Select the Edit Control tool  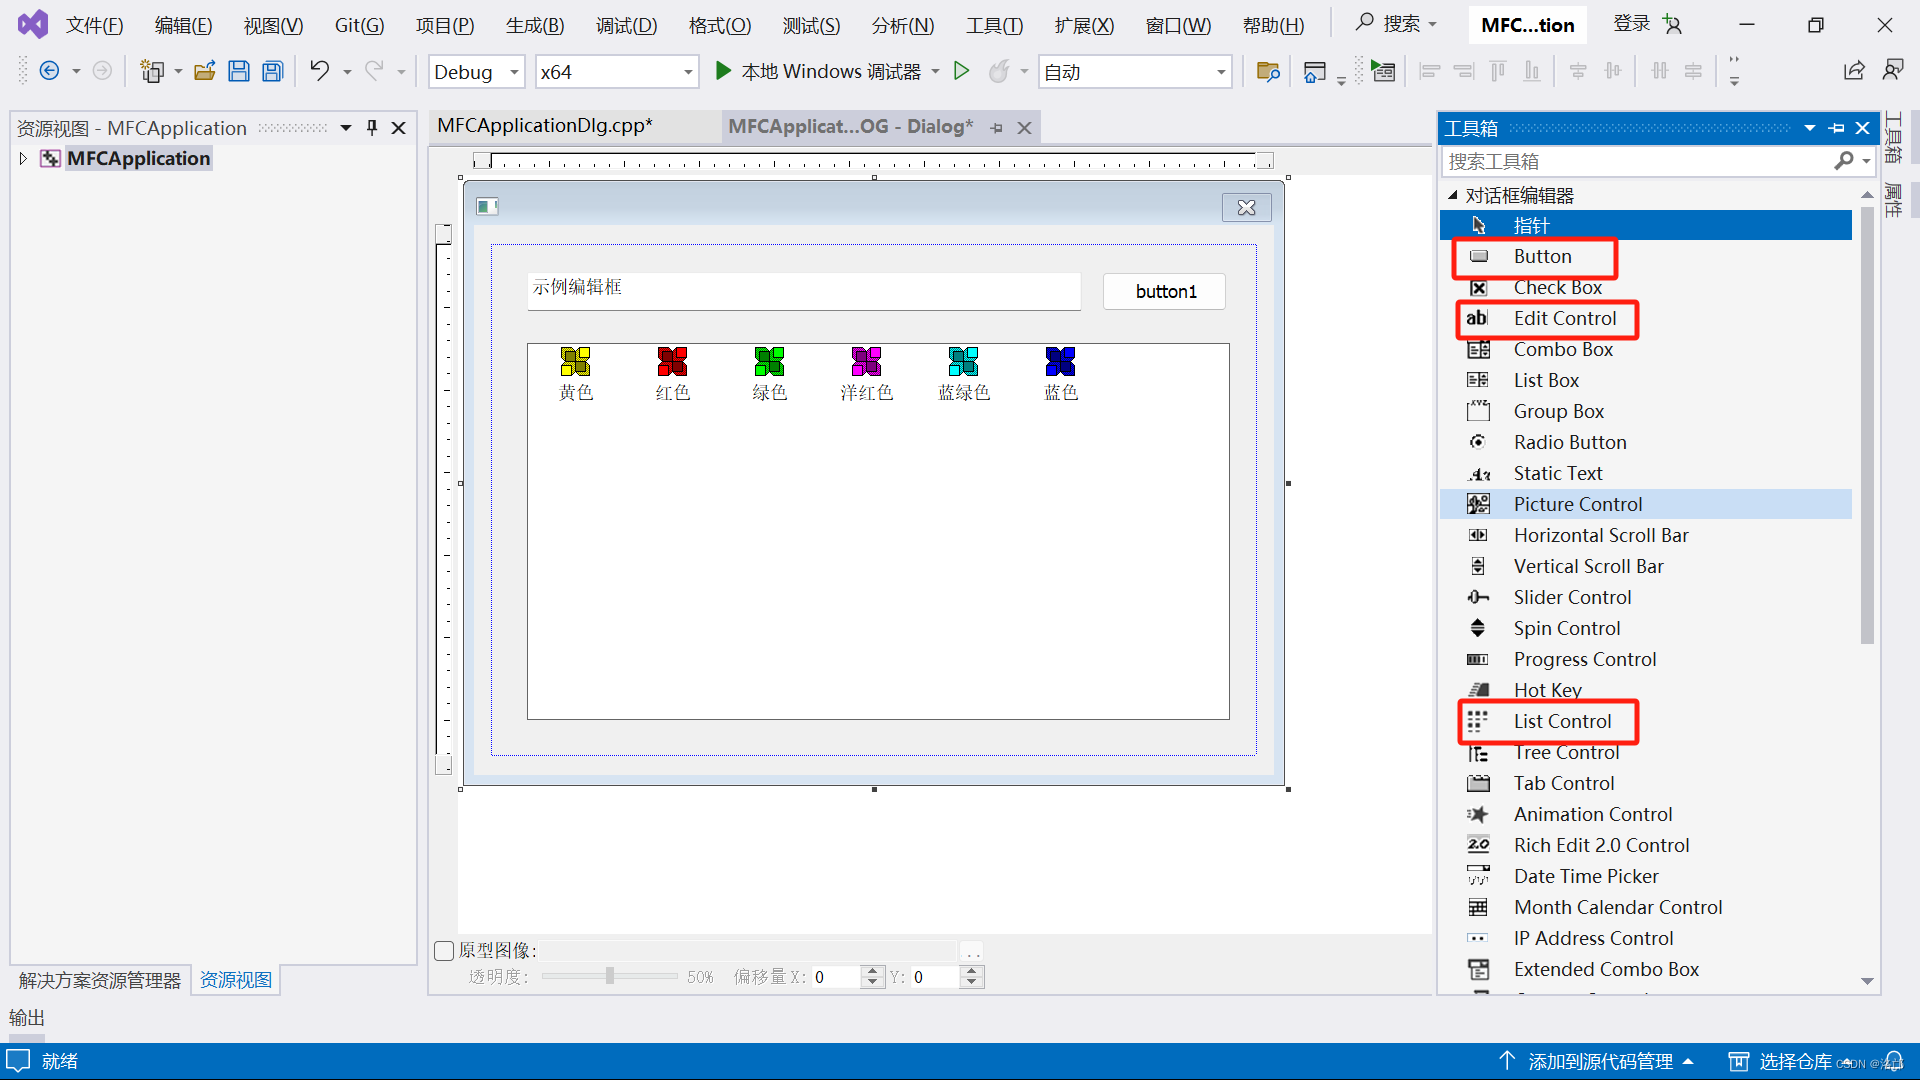[x=1564, y=318]
